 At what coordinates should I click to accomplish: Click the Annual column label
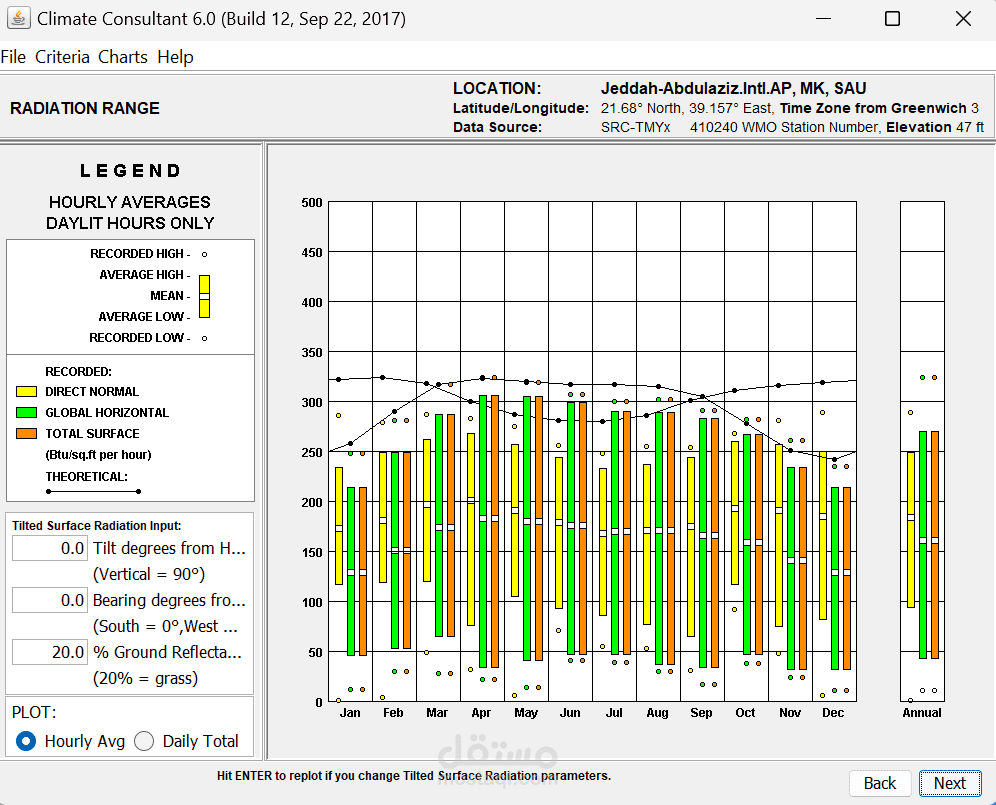(x=922, y=713)
